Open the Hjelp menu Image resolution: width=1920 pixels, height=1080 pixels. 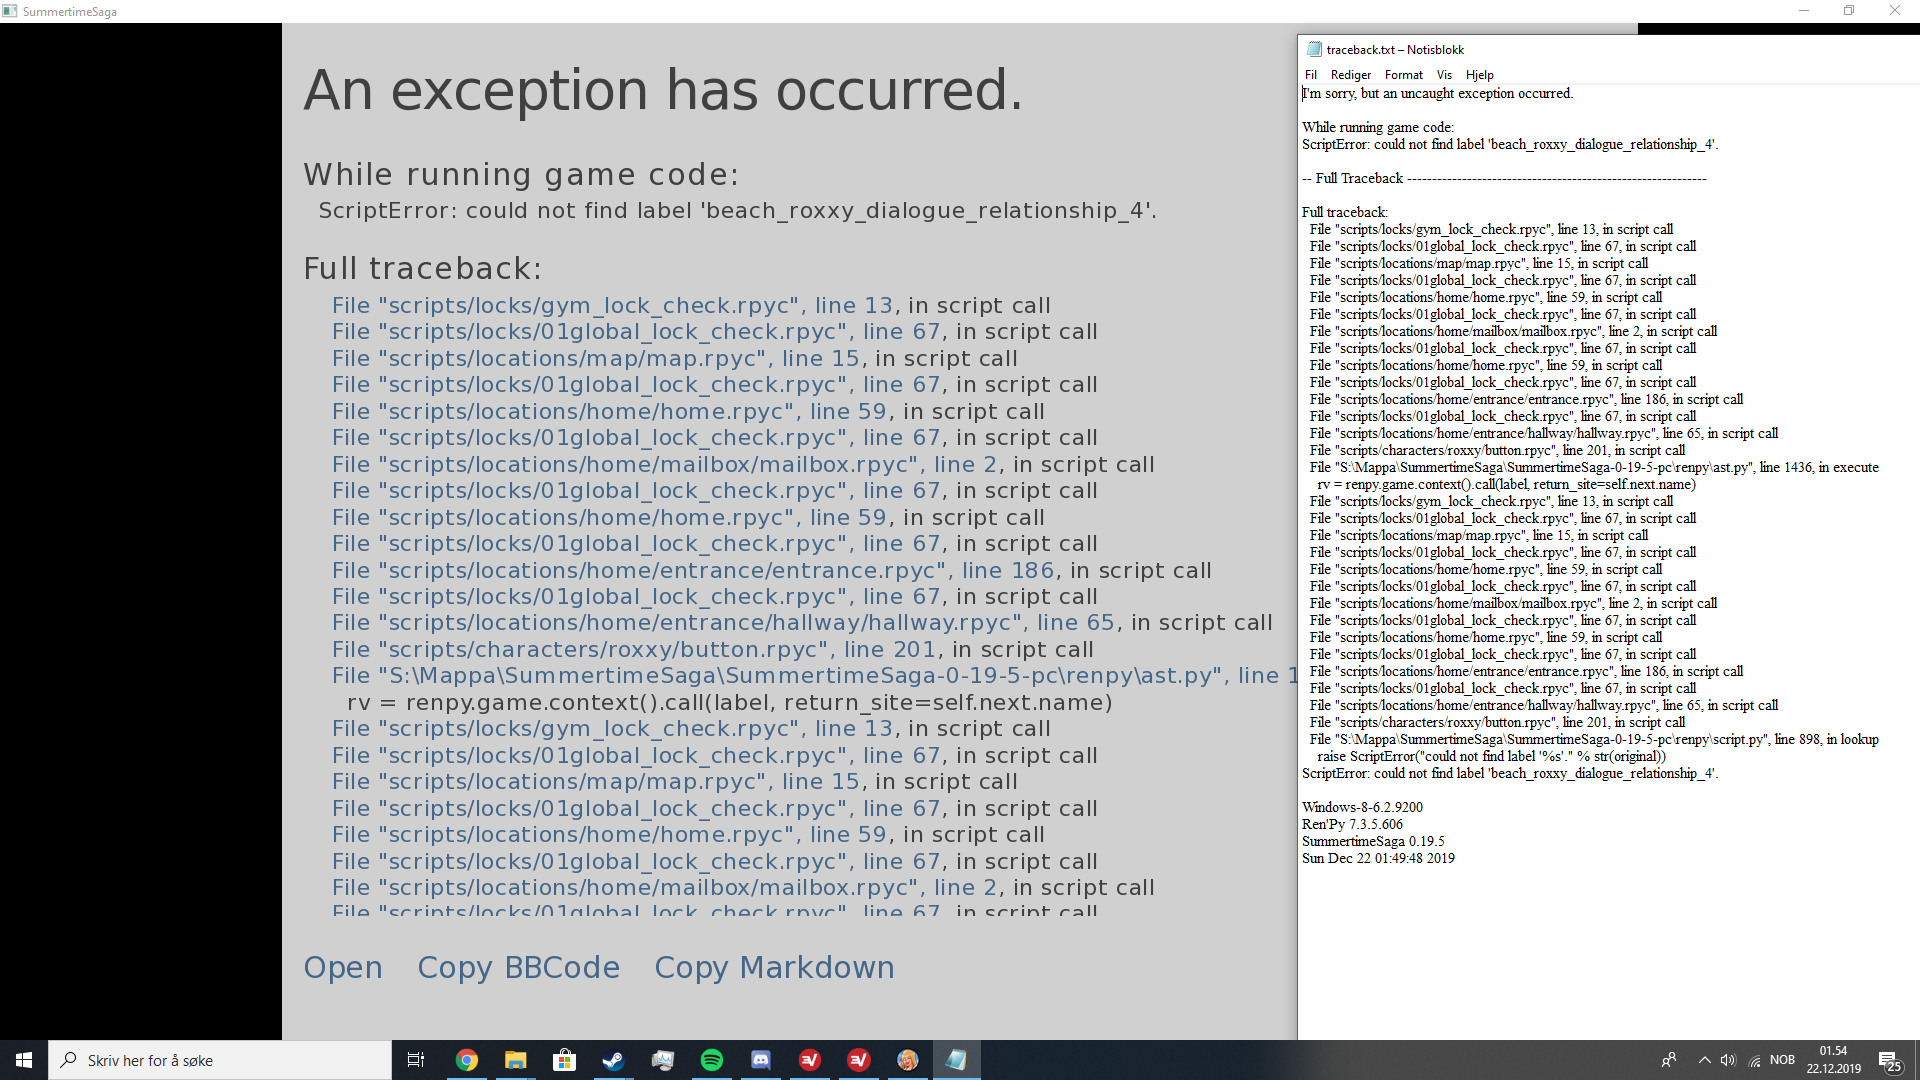(x=1479, y=75)
